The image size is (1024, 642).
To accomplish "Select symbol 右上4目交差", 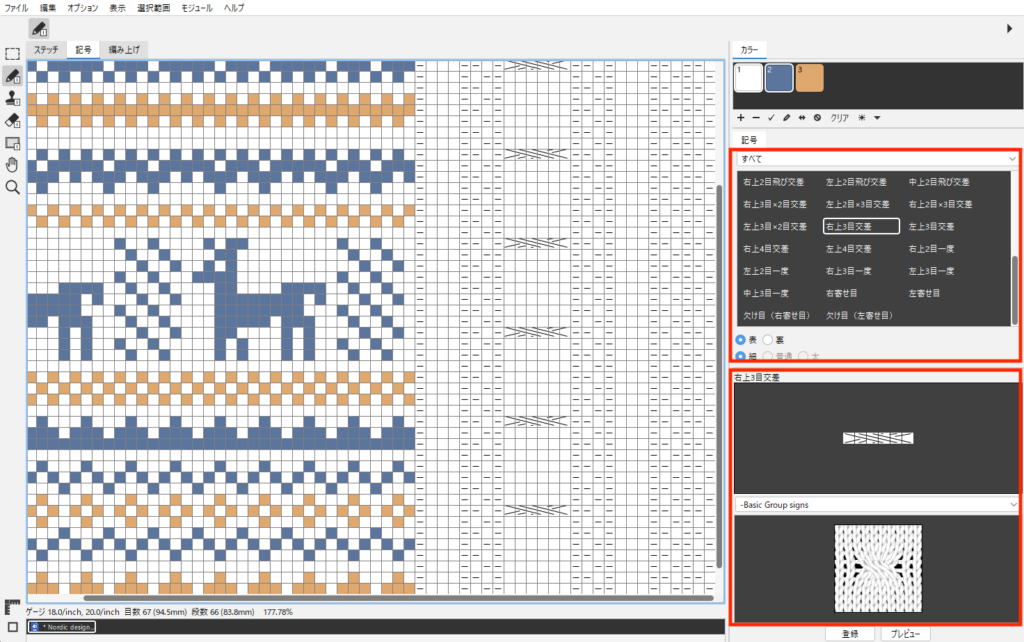I will 765,249.
